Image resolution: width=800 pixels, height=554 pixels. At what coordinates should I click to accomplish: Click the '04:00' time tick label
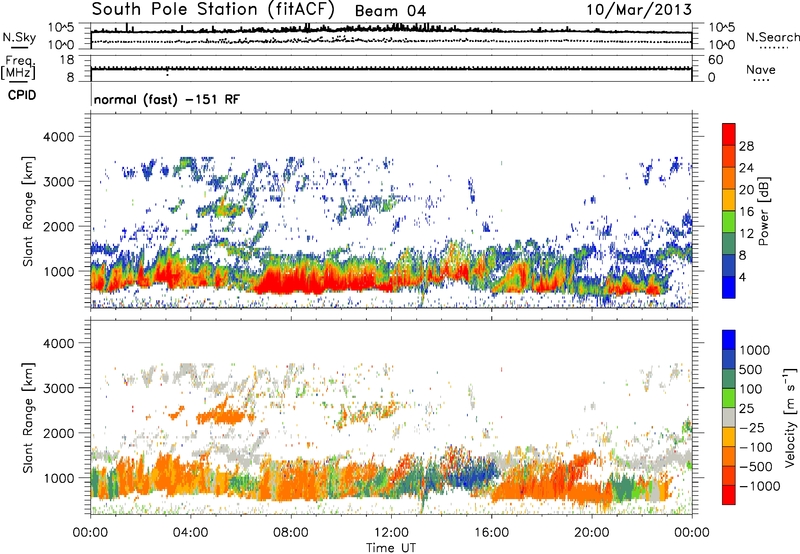coord(190,533)
